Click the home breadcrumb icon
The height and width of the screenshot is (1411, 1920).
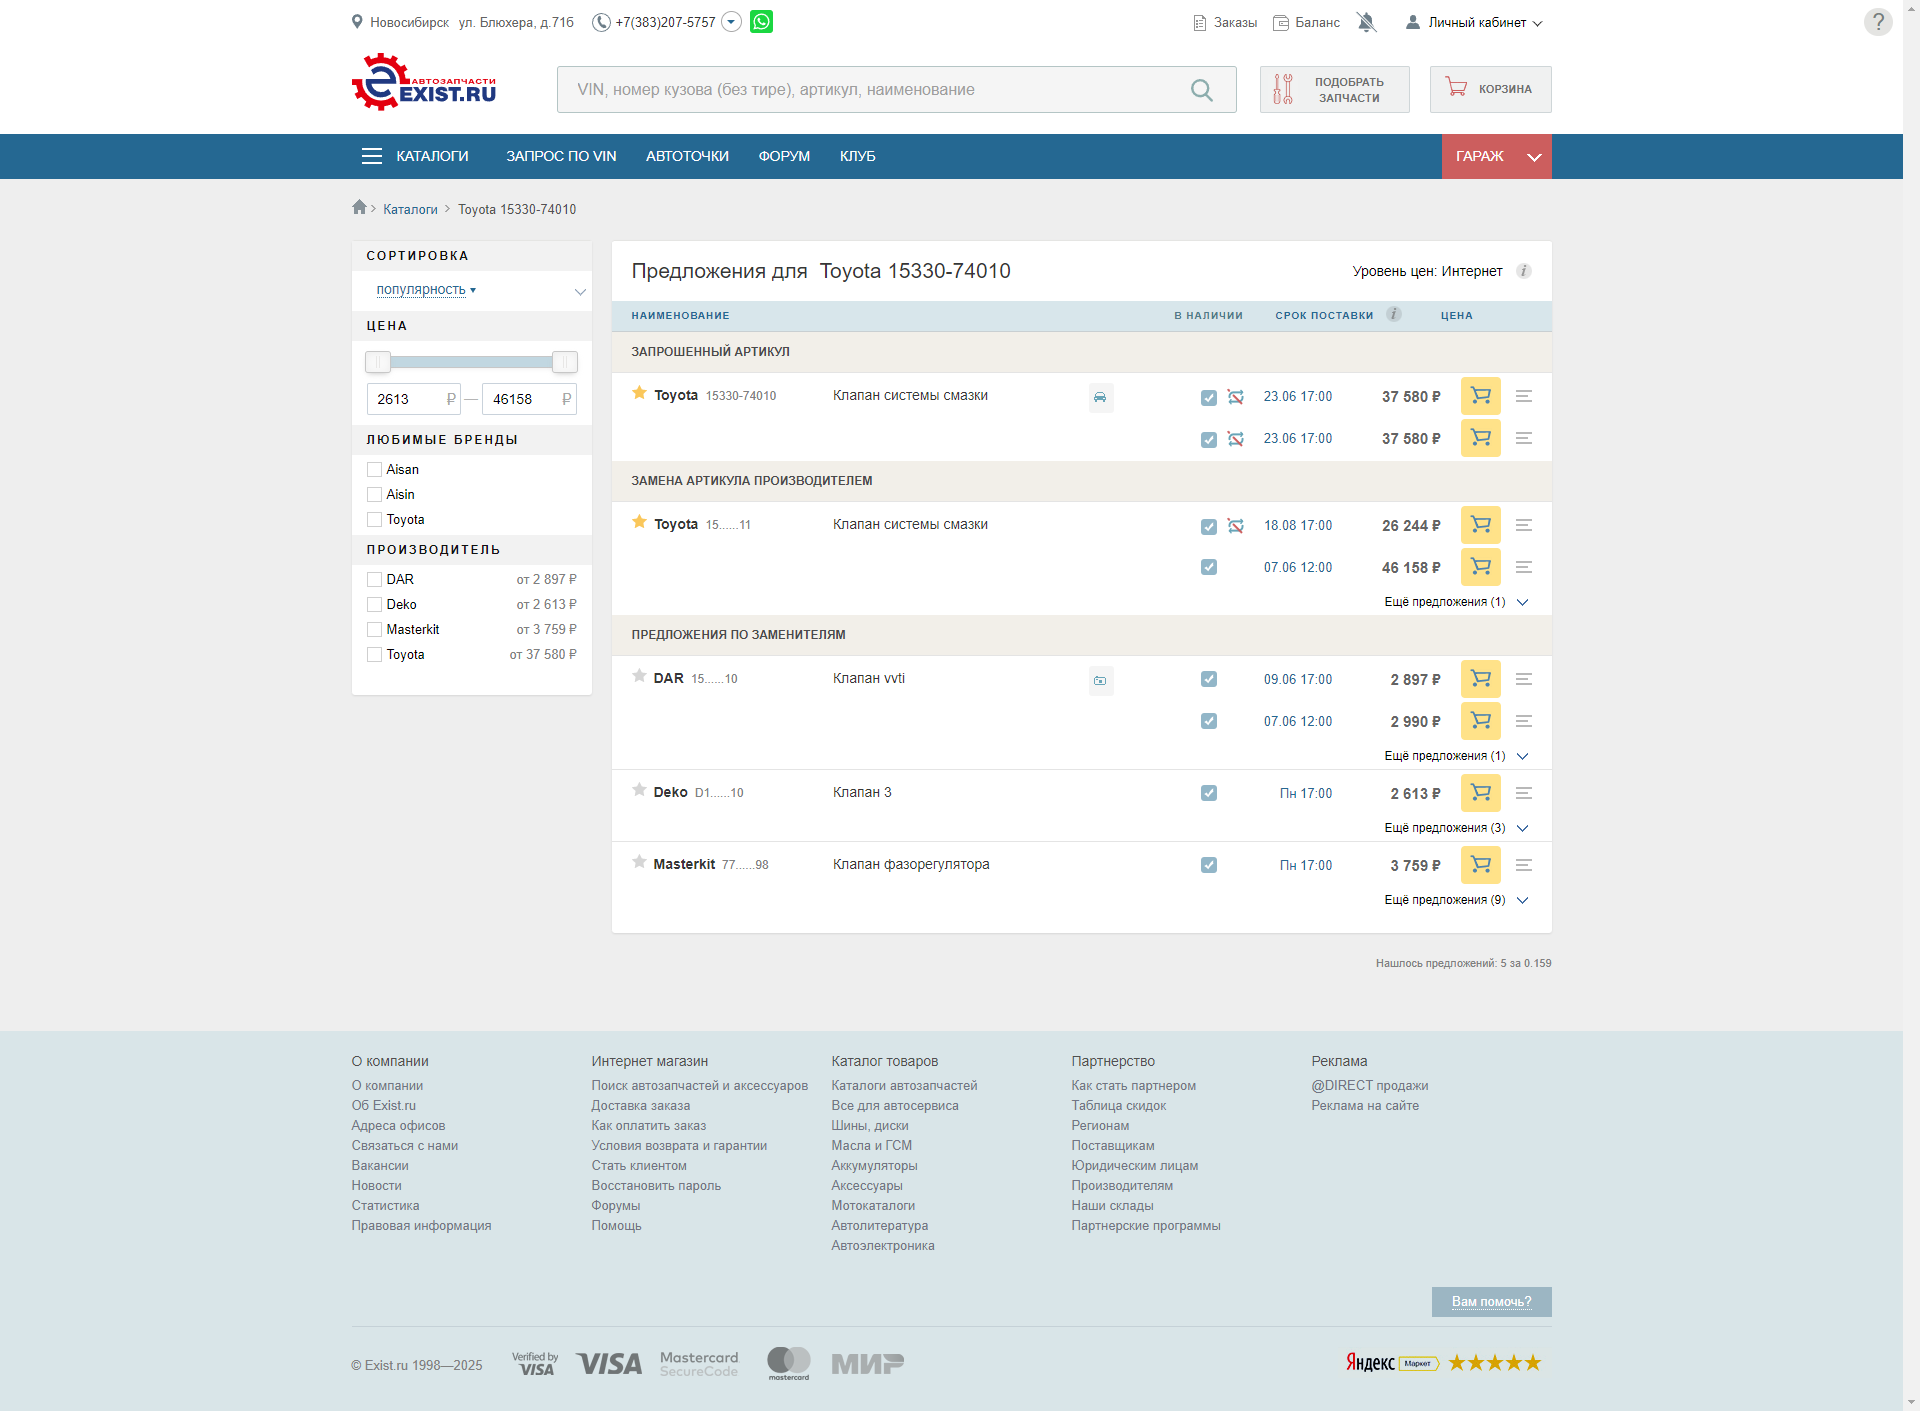[359, 207]
